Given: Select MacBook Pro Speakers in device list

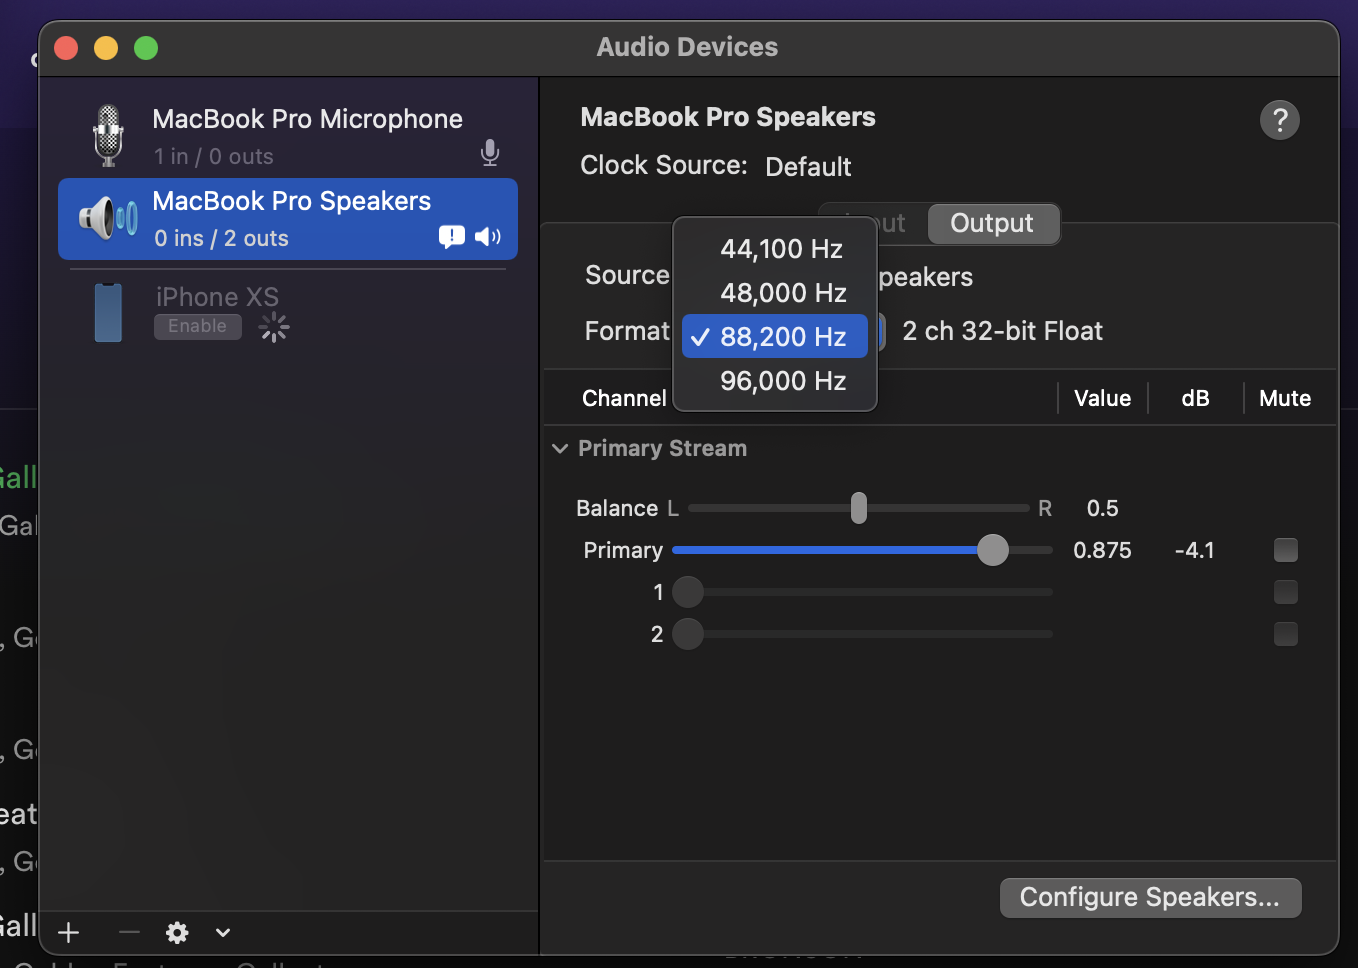Looking at the screenshot, I should [x=288, y=219].
